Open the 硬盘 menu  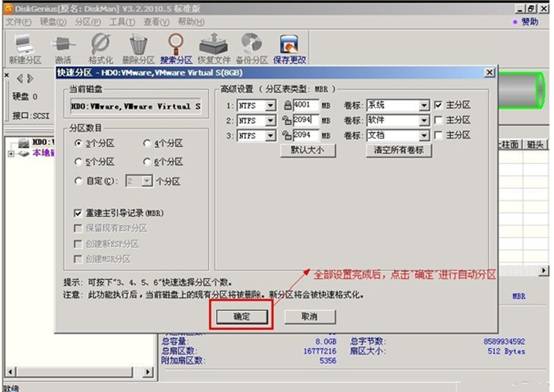[53, 22]
